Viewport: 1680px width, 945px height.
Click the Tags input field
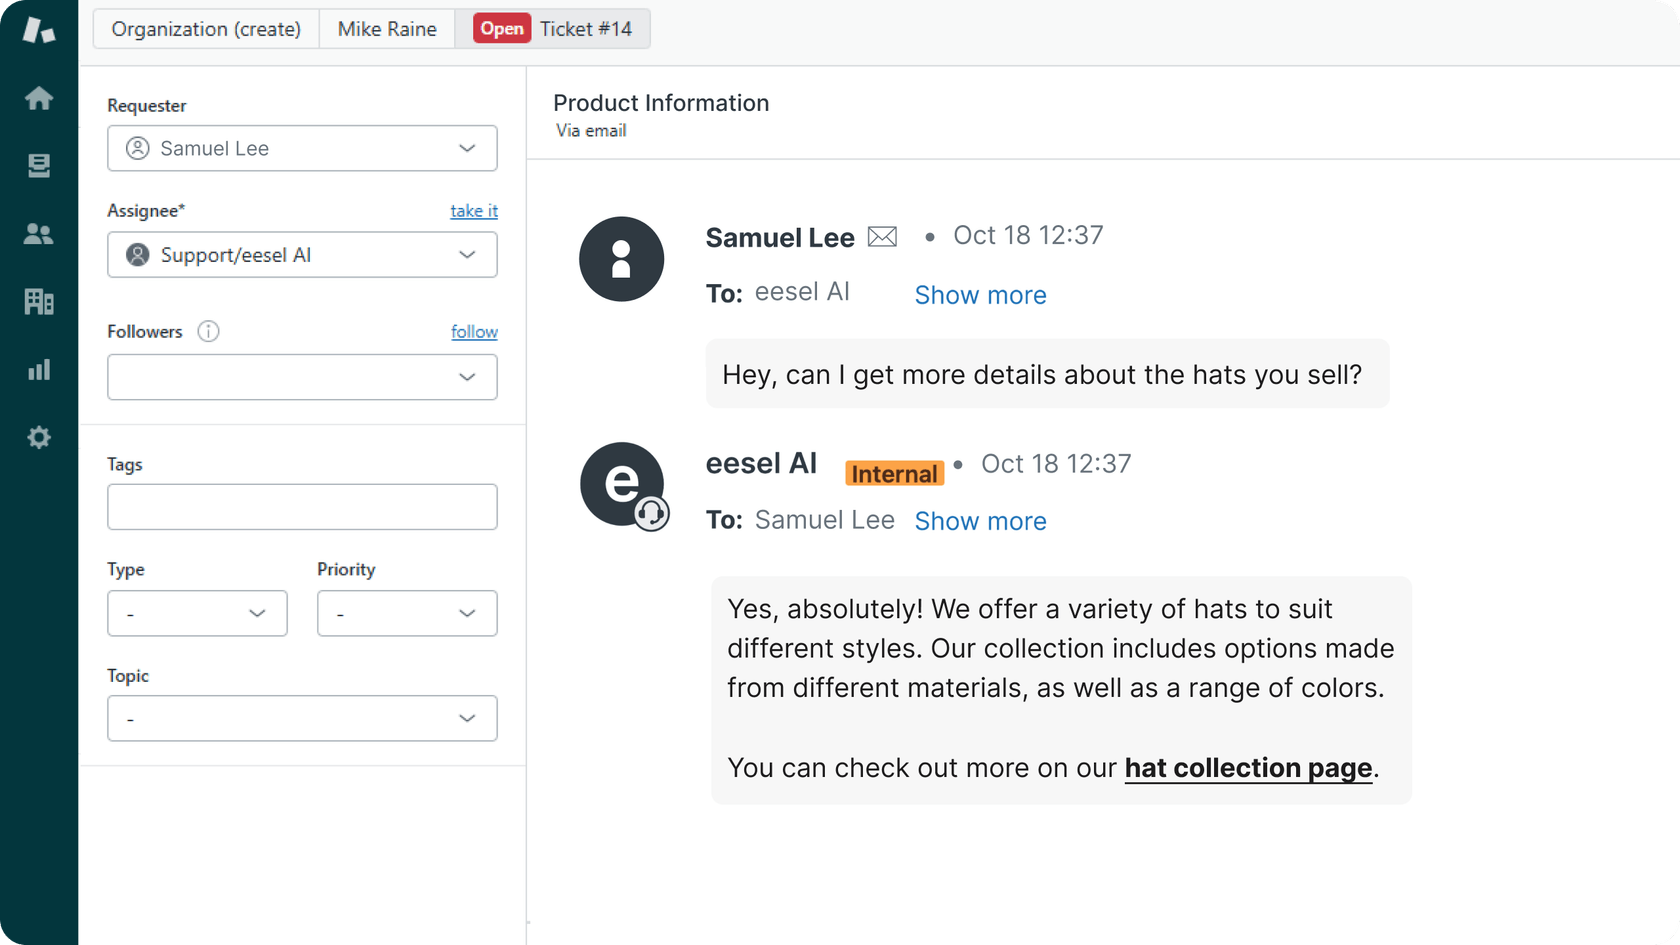(x=302, y=507)
